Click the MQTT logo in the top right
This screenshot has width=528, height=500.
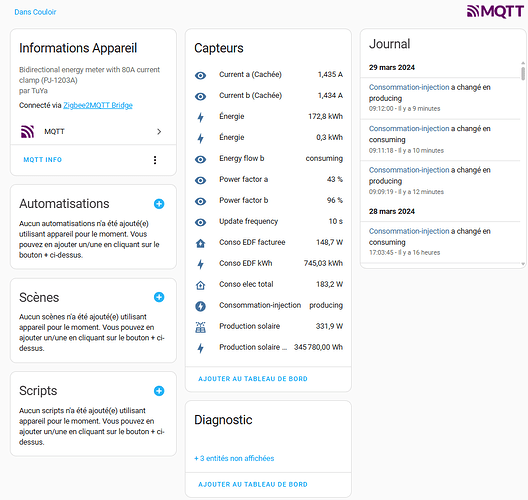pyautogui.click(x=495, y=11)
